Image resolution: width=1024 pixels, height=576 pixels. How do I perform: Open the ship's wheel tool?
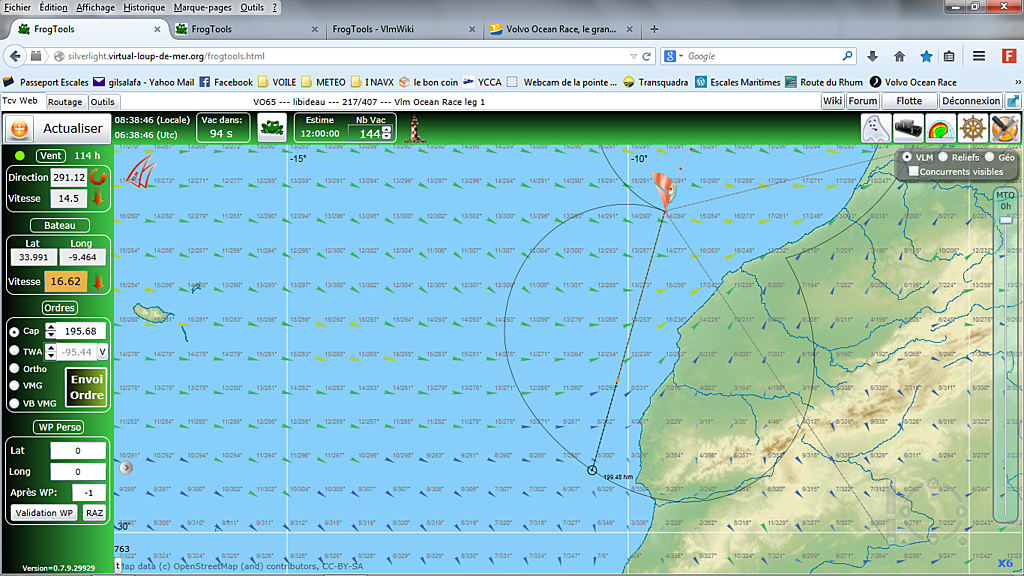point(972,129)
